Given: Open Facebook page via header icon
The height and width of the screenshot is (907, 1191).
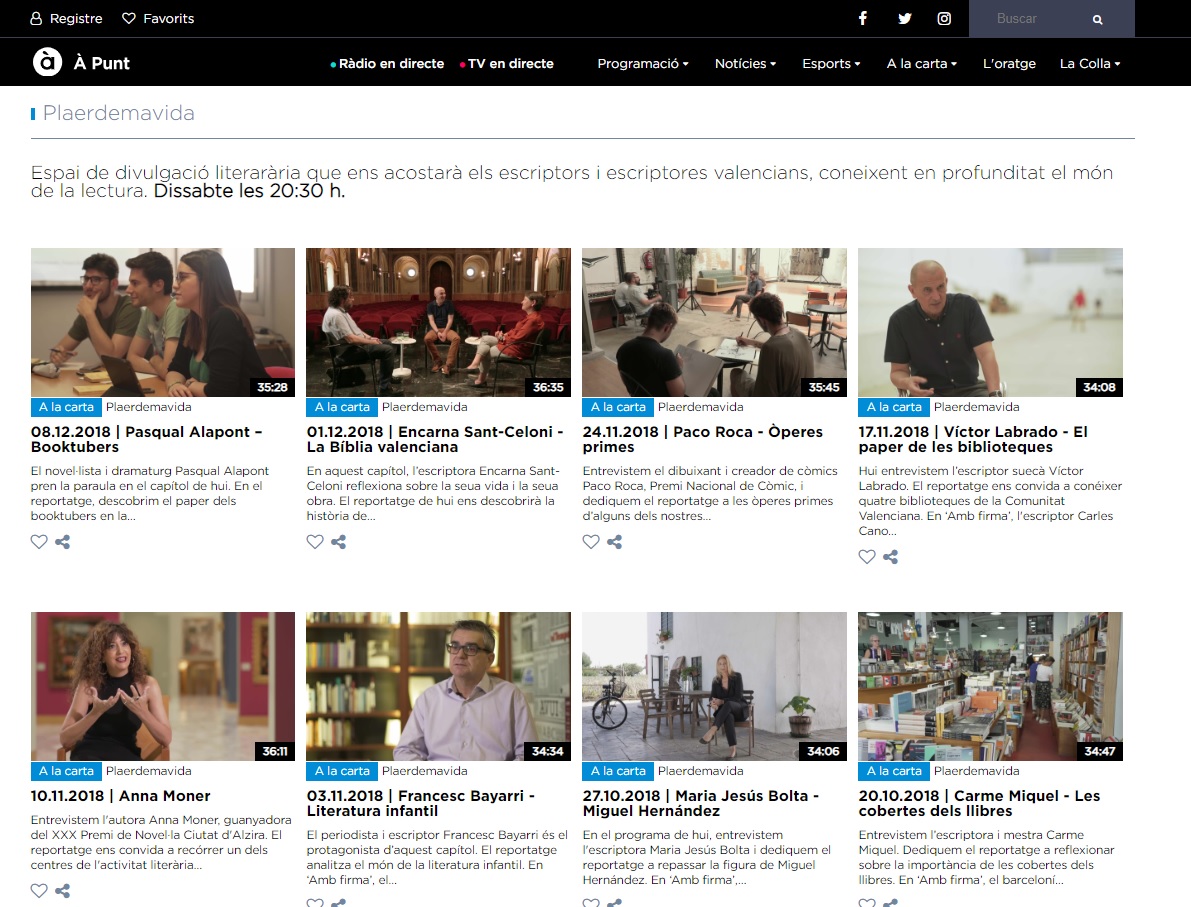Looking at the screenshot, I should click(863, 18).
